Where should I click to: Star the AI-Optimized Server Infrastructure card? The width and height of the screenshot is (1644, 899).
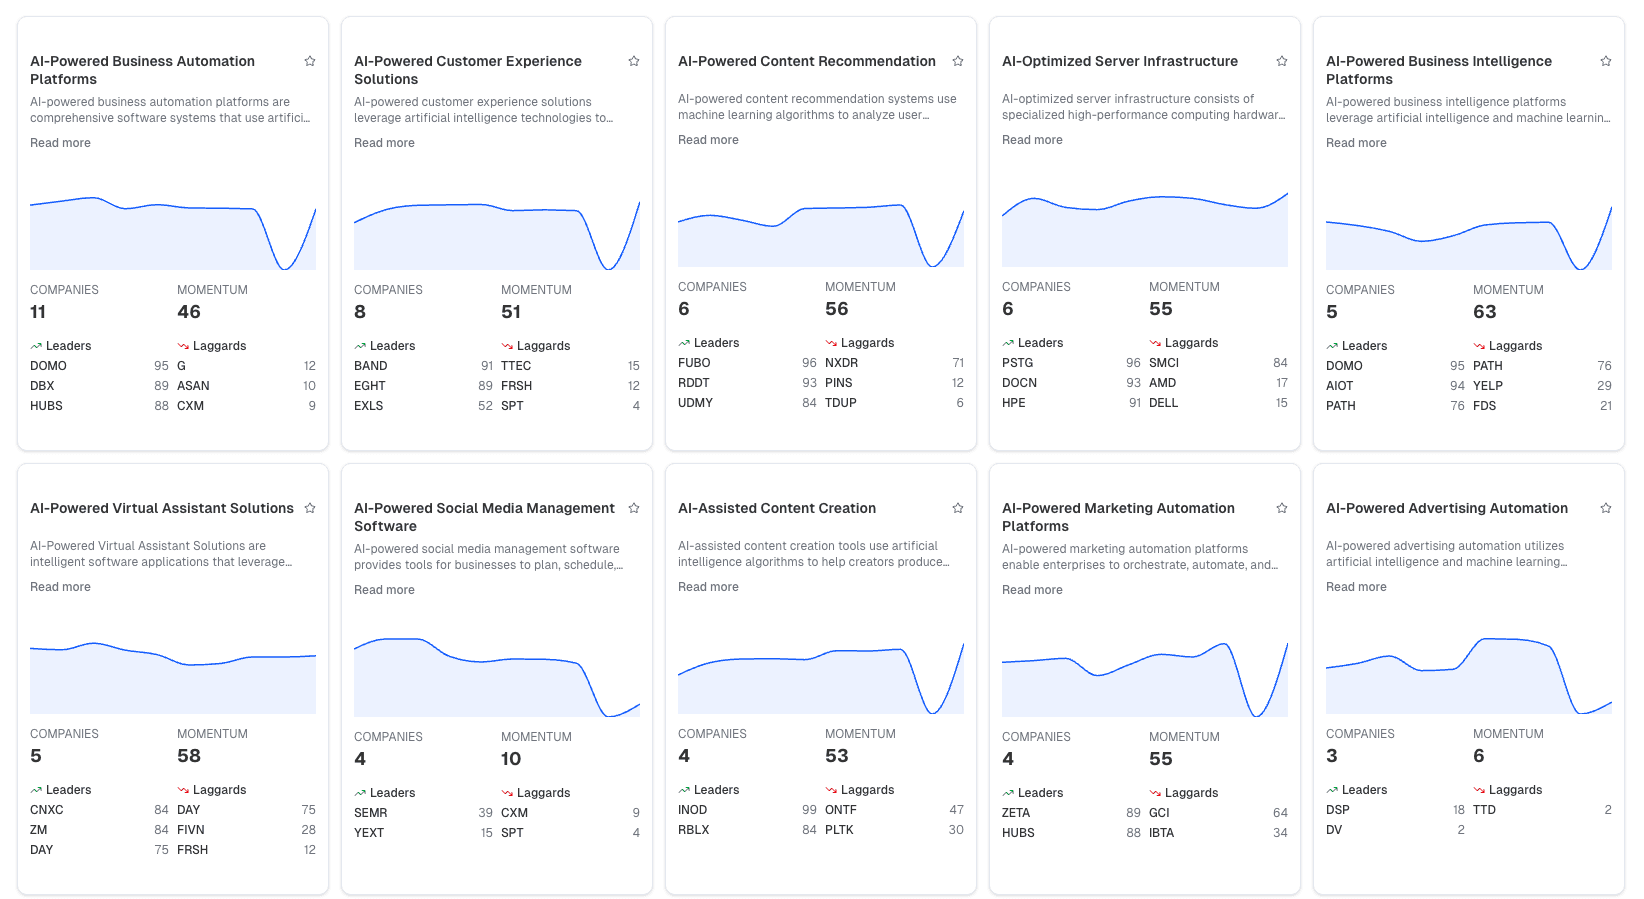pos(1282,61)
